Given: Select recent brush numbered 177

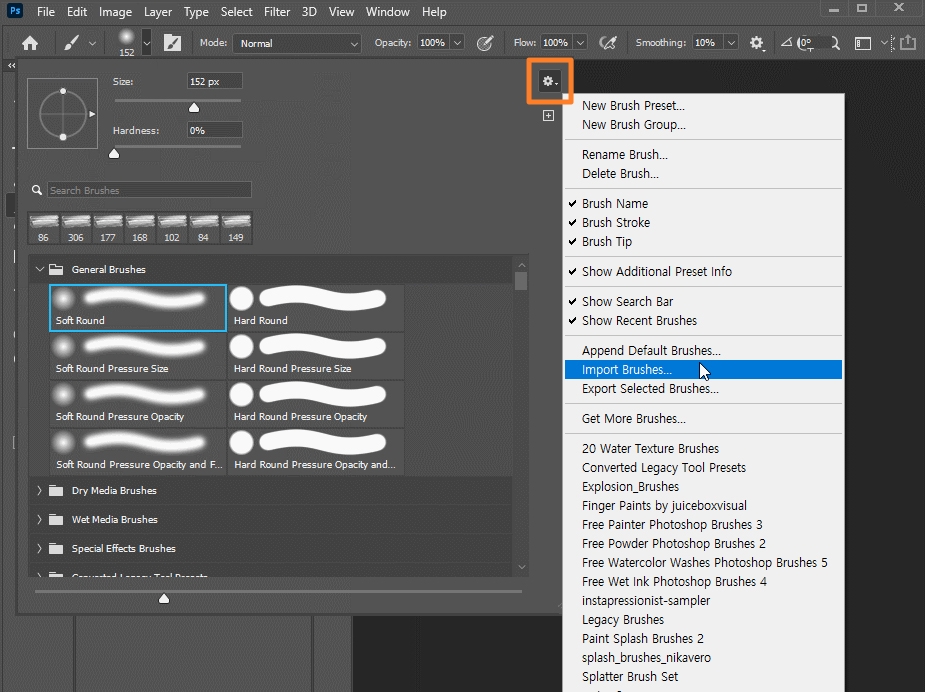Looking at the screenshot, I should [x=107, y=228].
